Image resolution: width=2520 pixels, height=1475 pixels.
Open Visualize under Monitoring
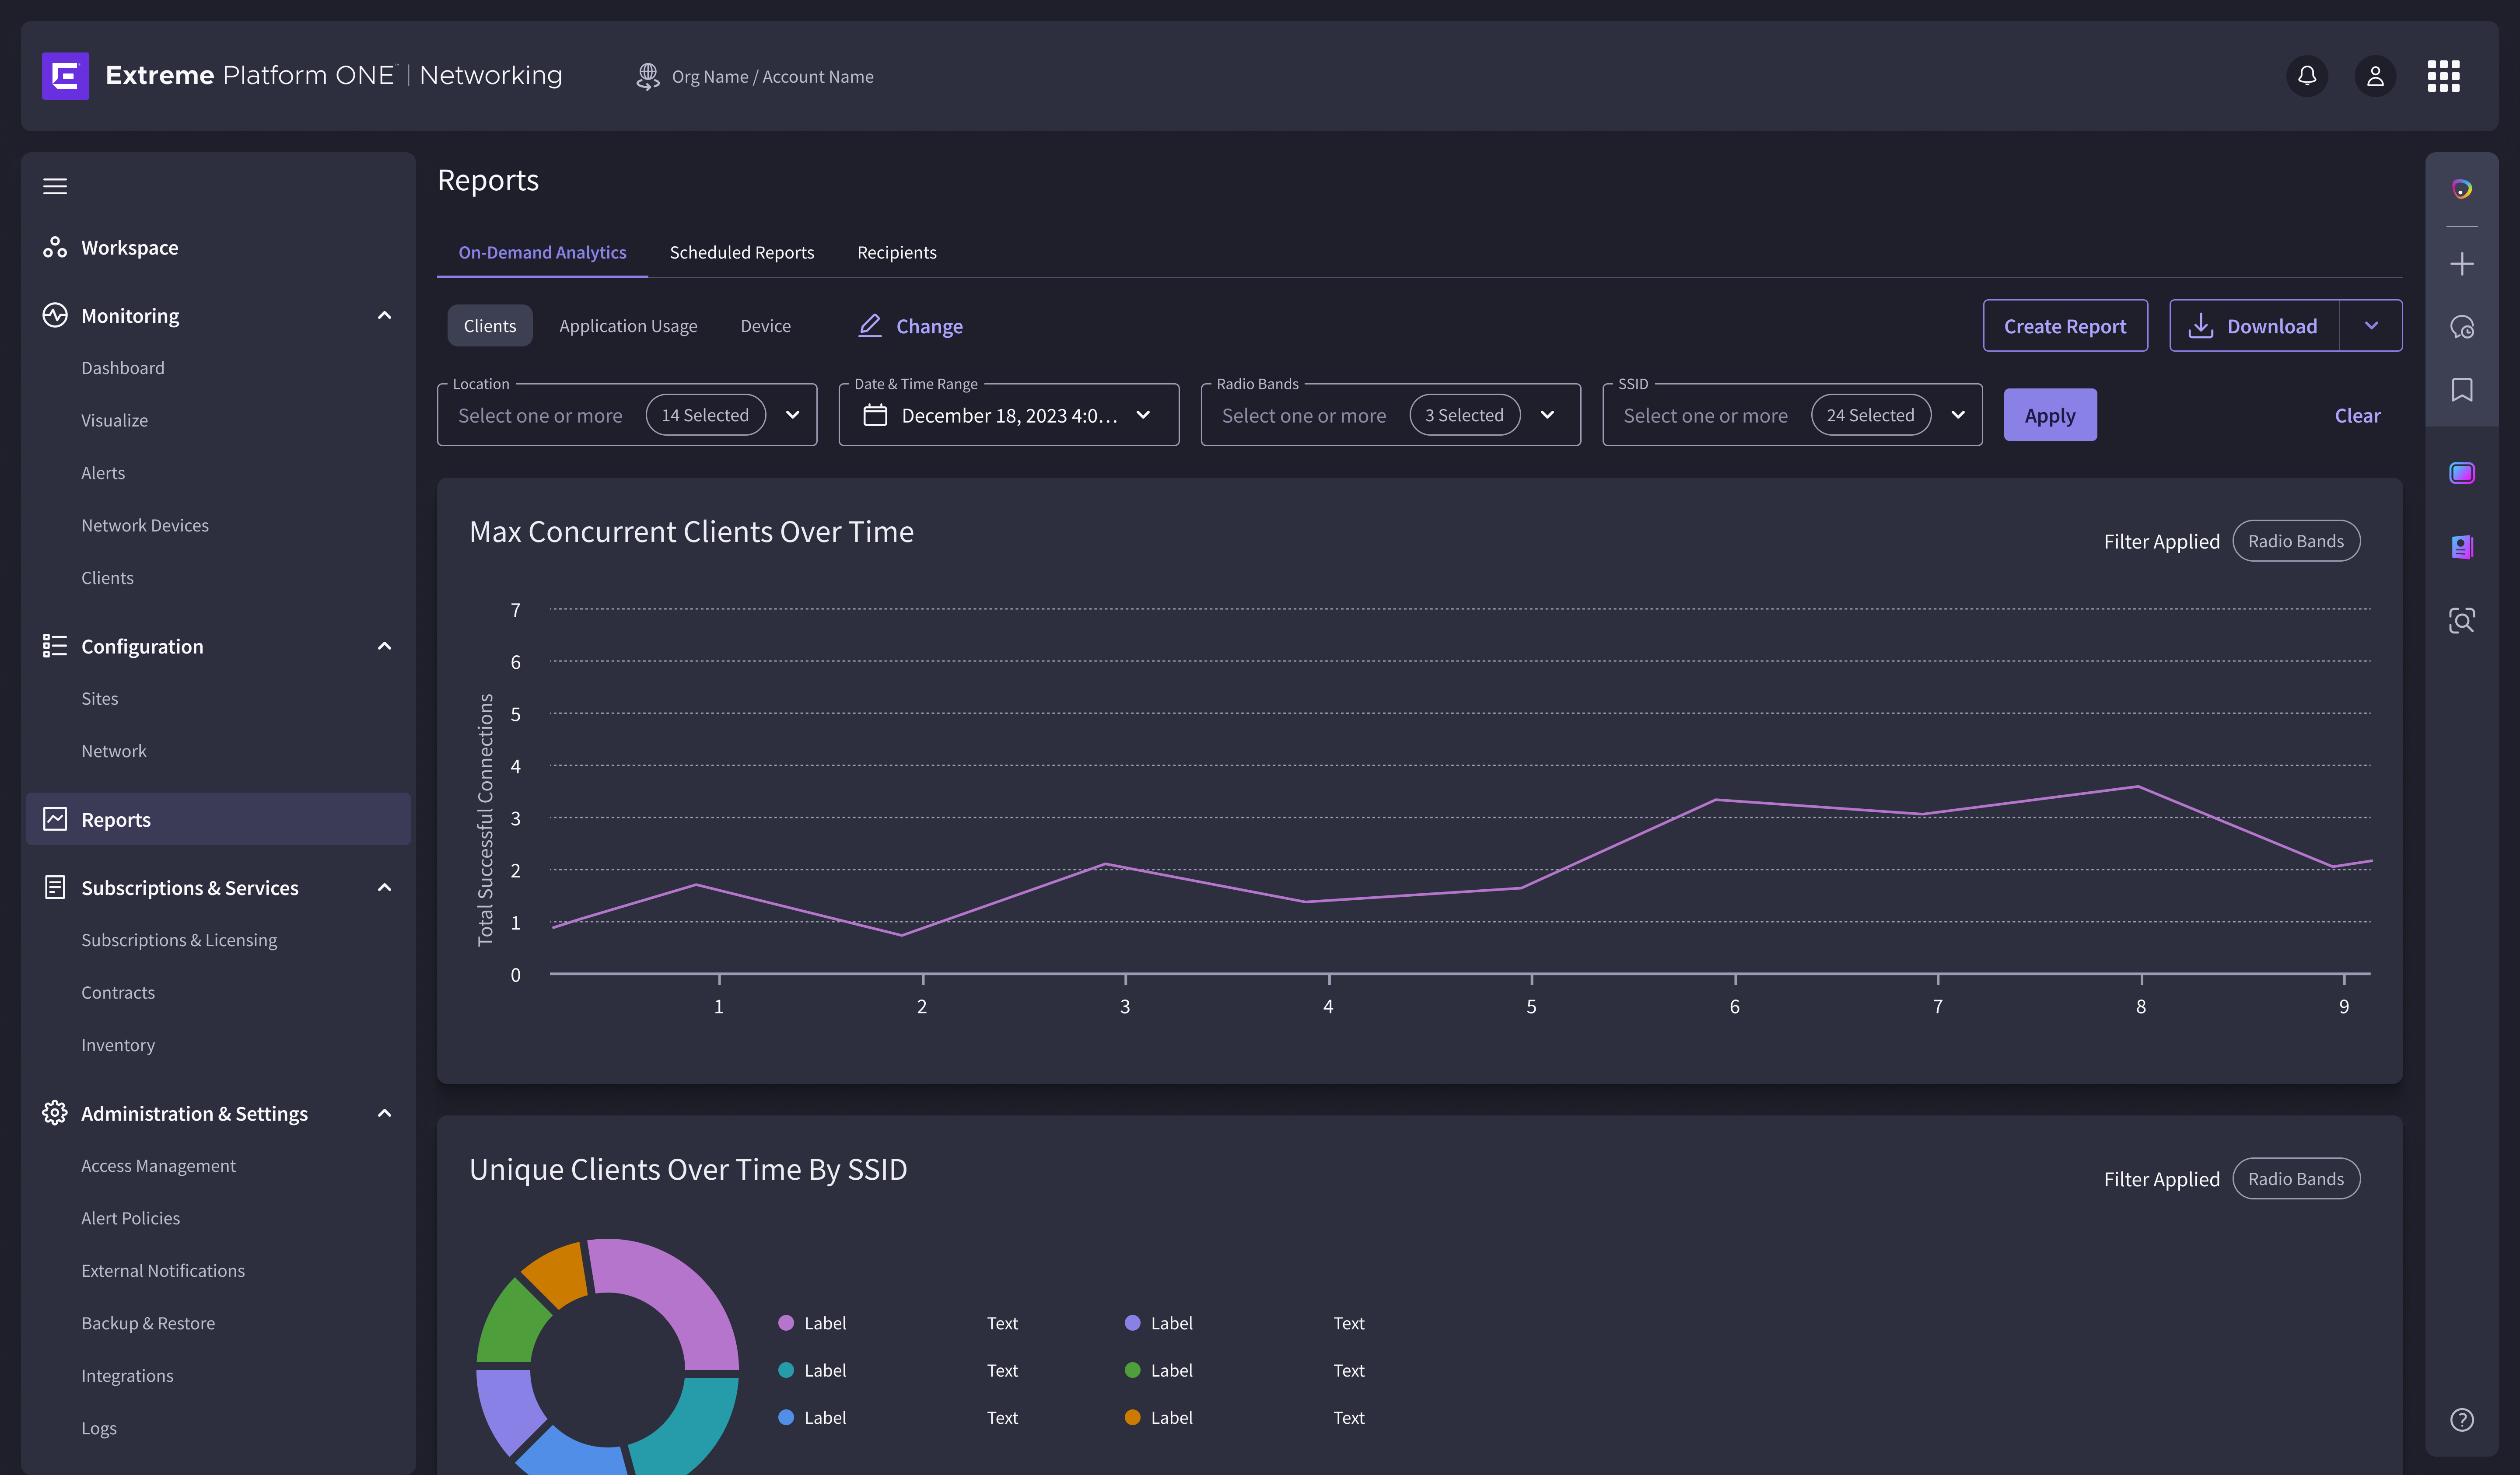114,420
